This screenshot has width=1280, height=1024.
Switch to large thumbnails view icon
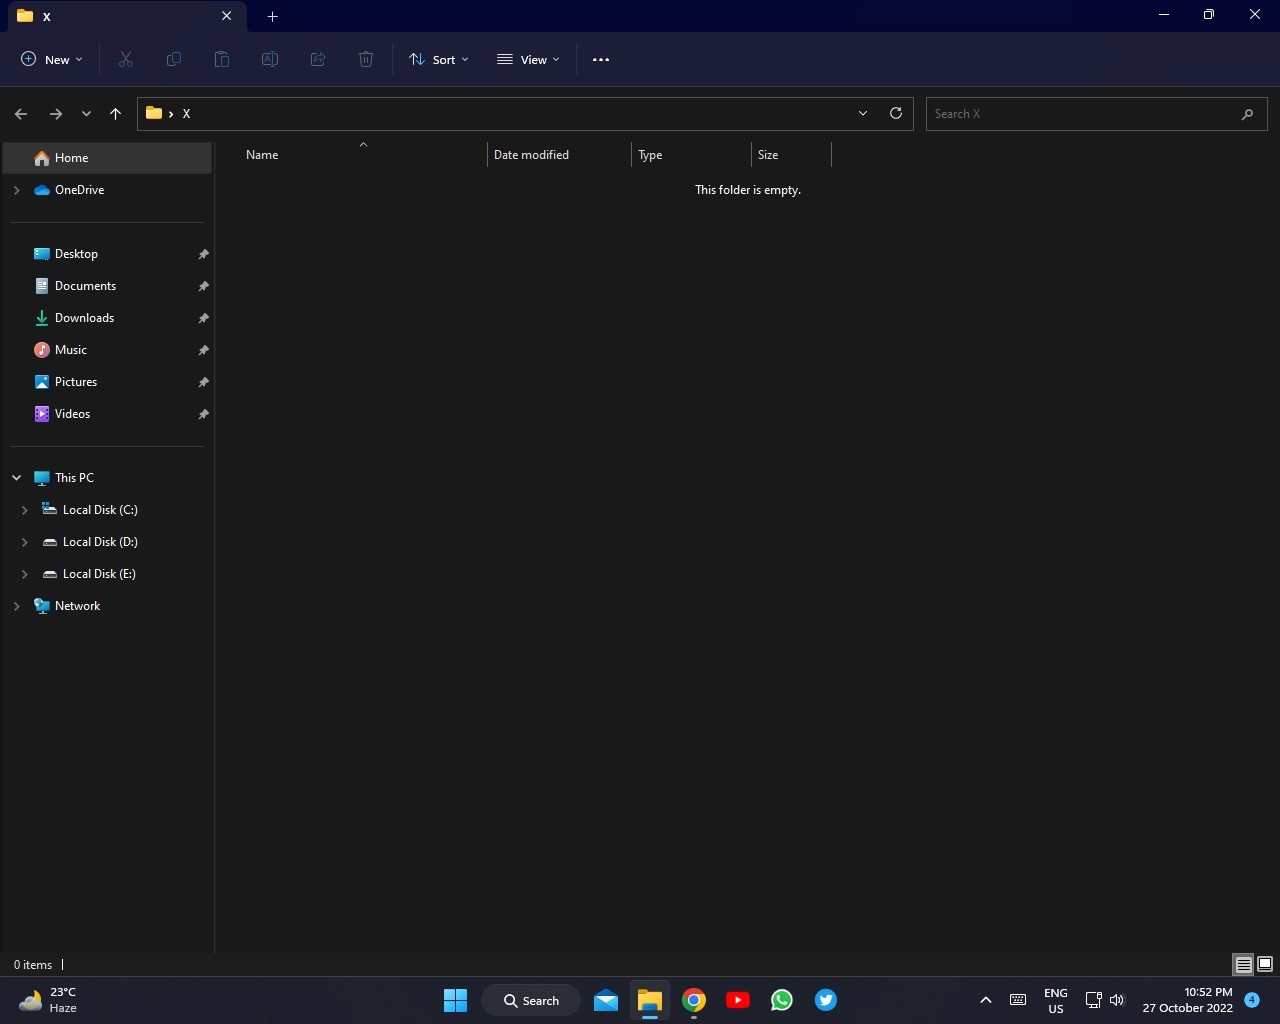1265,965
